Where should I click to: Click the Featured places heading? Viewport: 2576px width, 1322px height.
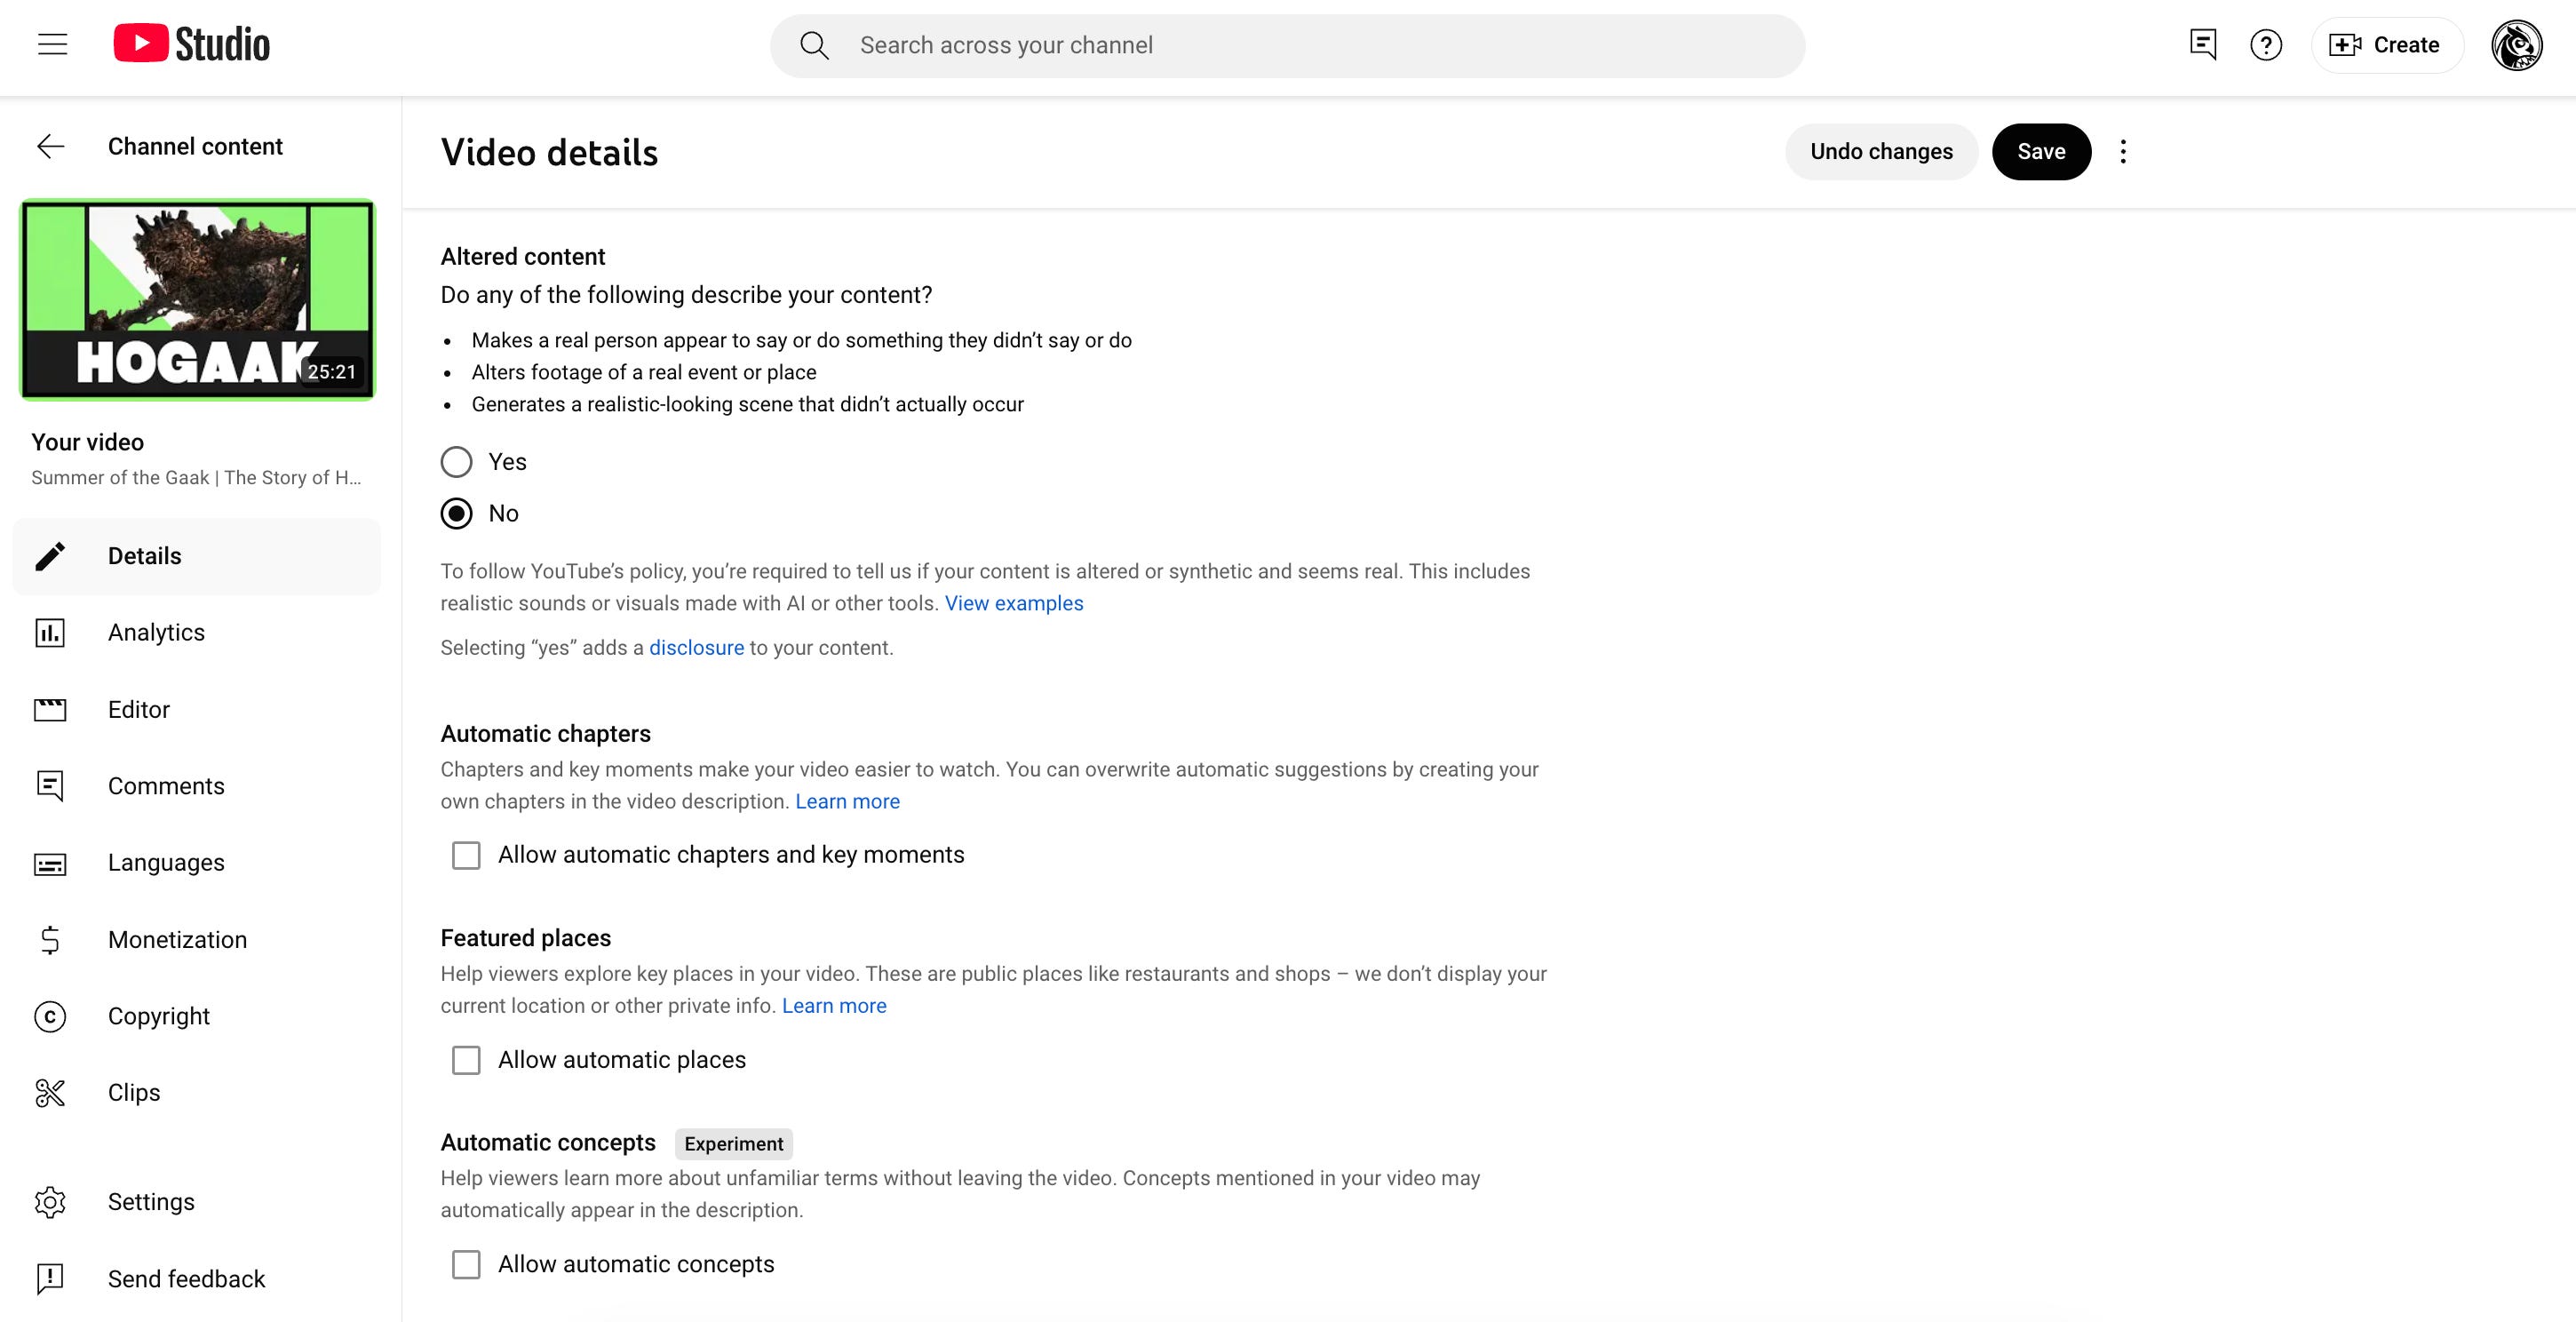526,938
